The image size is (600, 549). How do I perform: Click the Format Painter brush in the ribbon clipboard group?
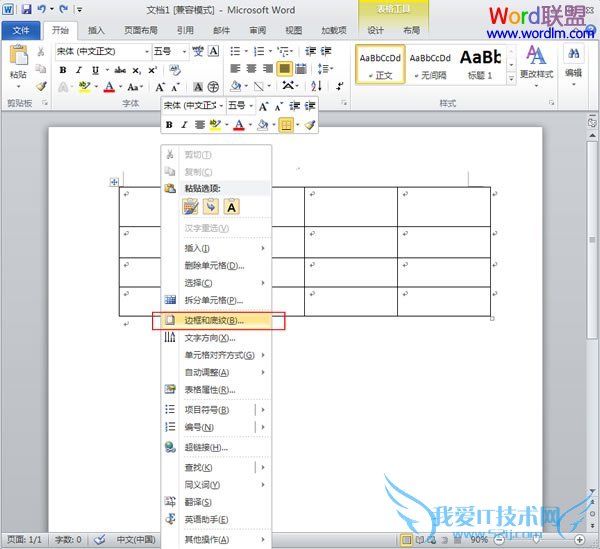[41, 86]
